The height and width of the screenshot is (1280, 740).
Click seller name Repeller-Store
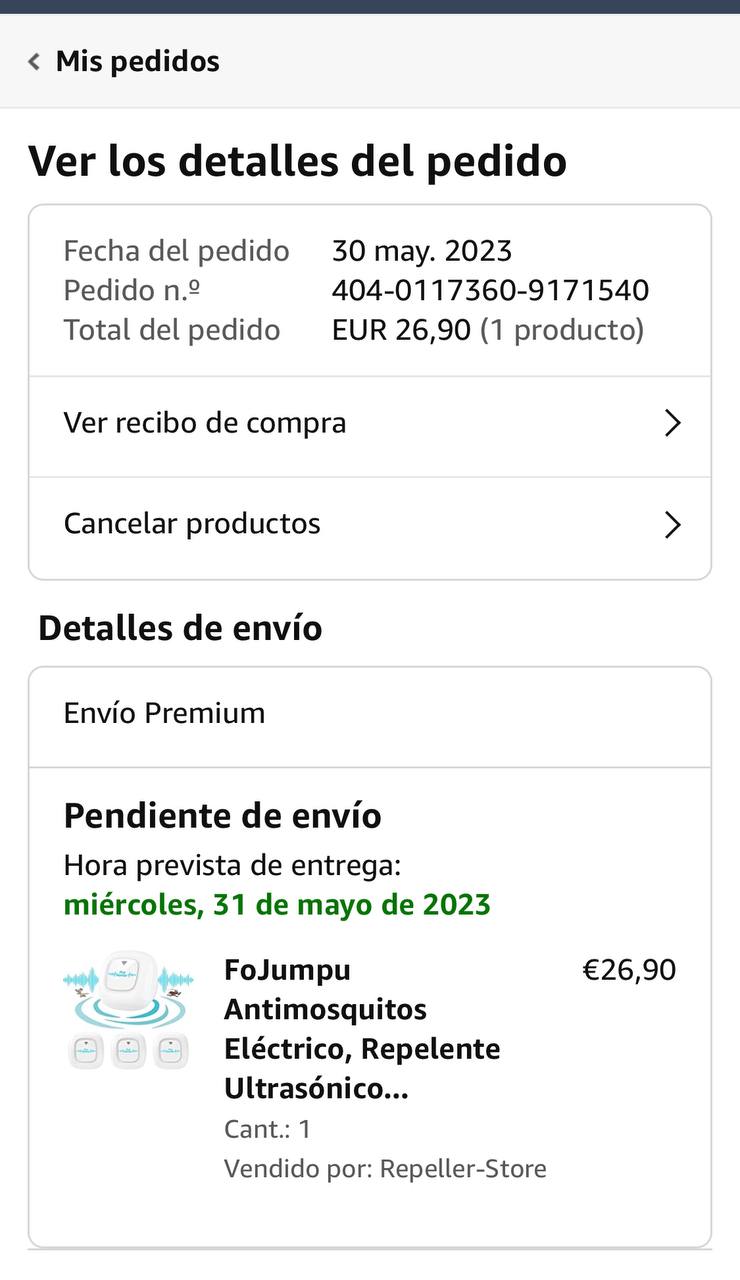pyautogui.click(x=463, y=1169)
